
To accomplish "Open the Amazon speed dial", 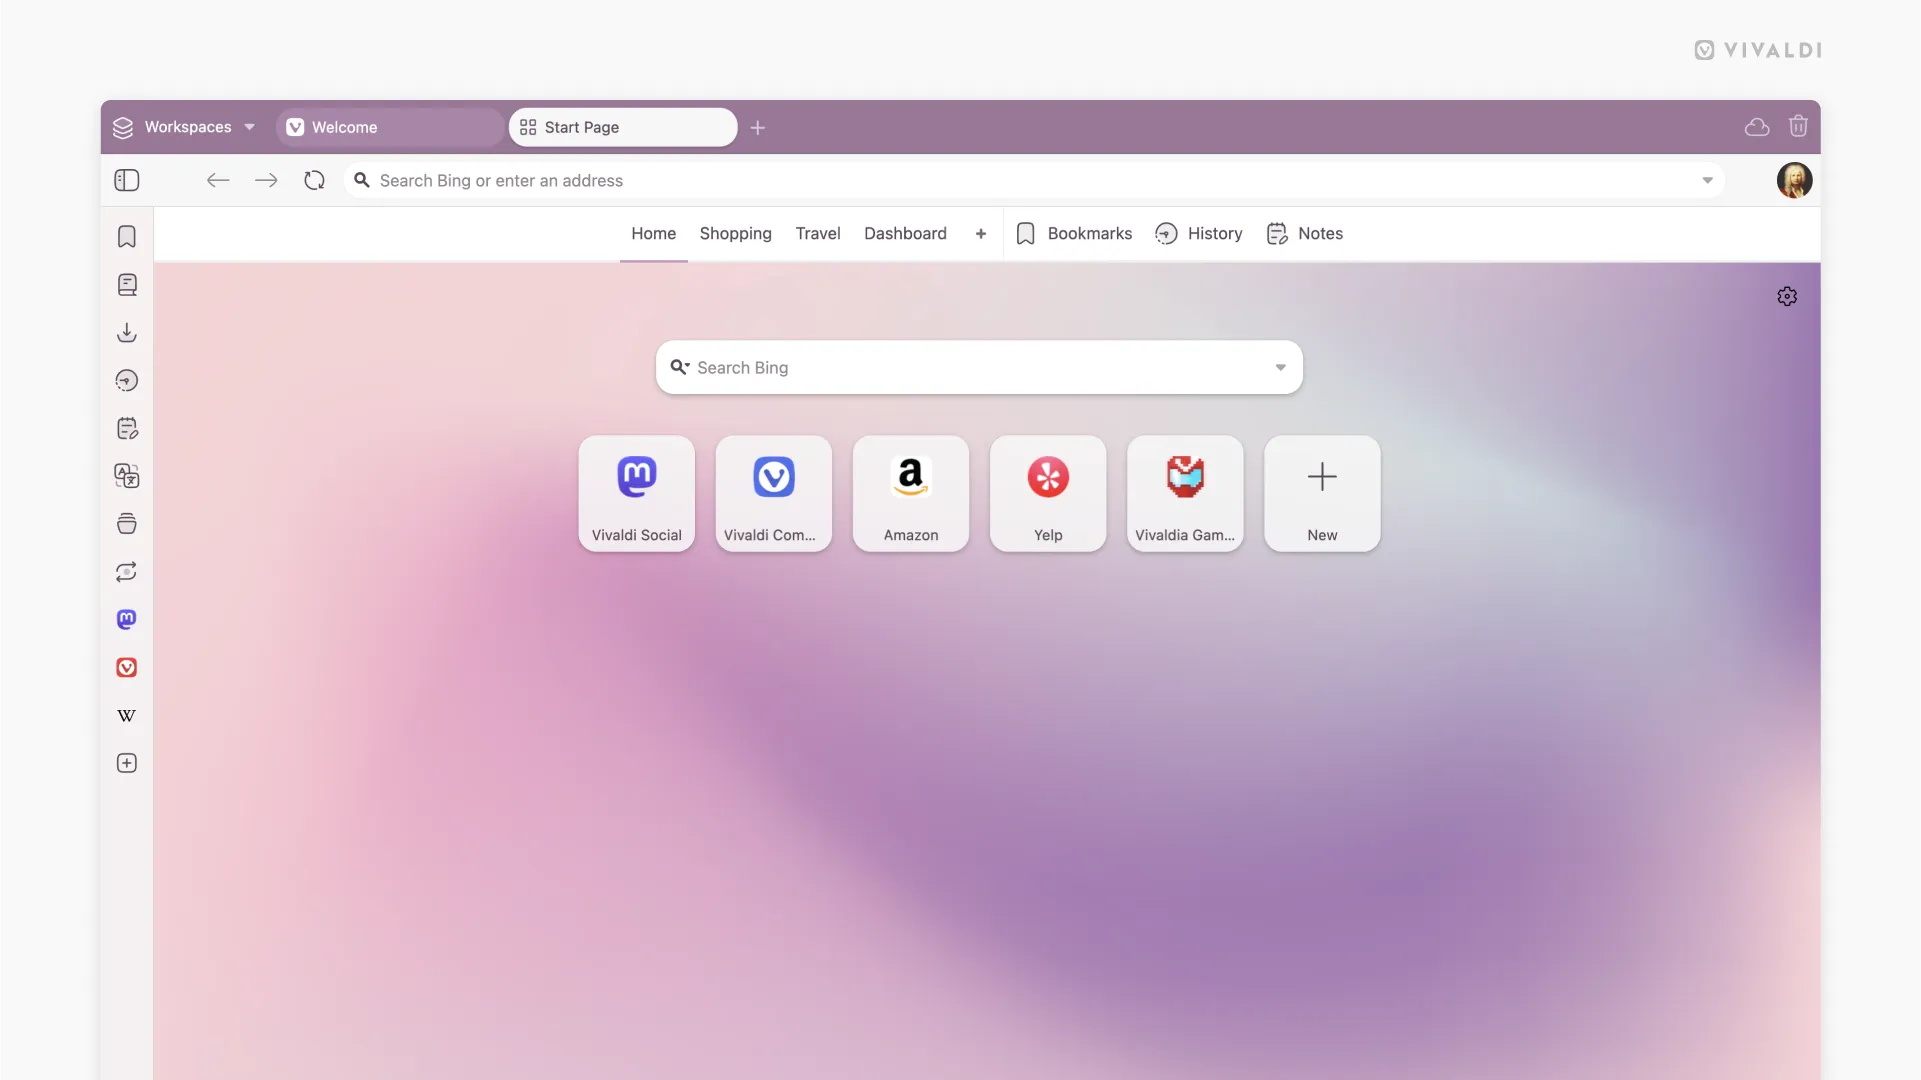I will (911, 493).
